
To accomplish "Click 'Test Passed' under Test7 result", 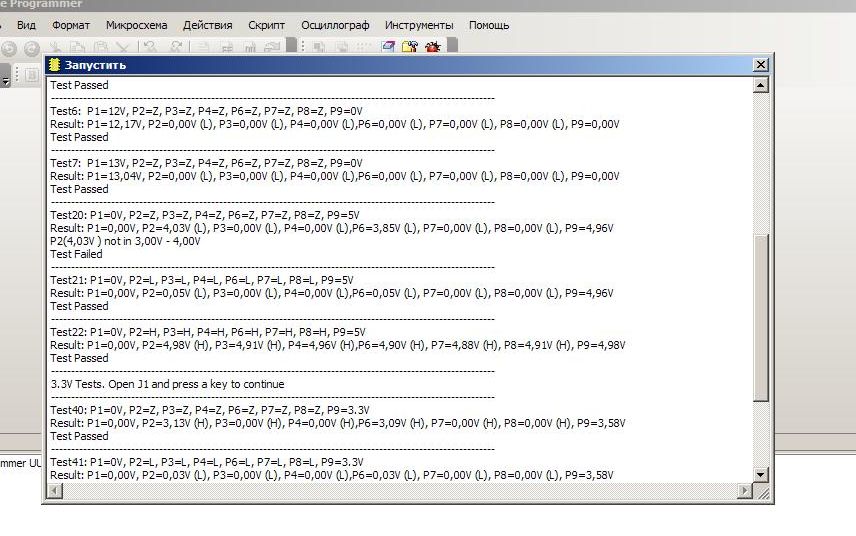I will pyautogui.click(x=79, y=189).
